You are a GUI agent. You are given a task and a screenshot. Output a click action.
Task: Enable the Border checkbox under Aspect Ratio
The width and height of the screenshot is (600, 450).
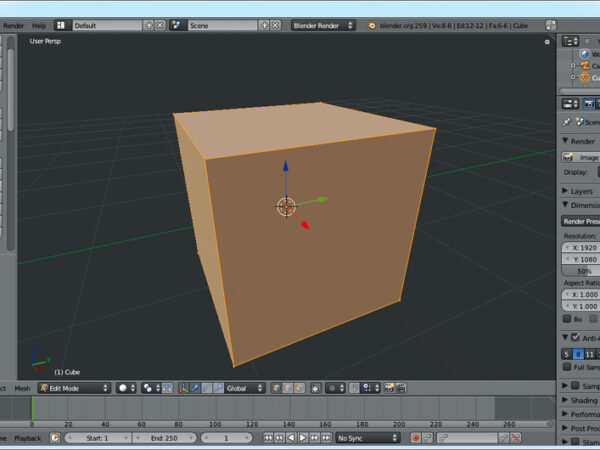[568, 319]
